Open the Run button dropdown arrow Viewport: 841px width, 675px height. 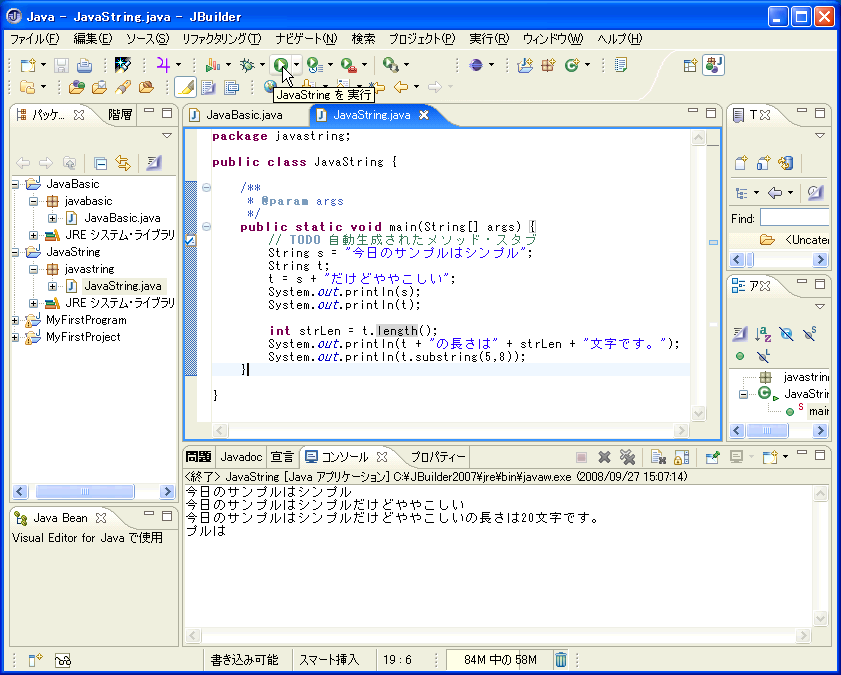pos(297,65)
